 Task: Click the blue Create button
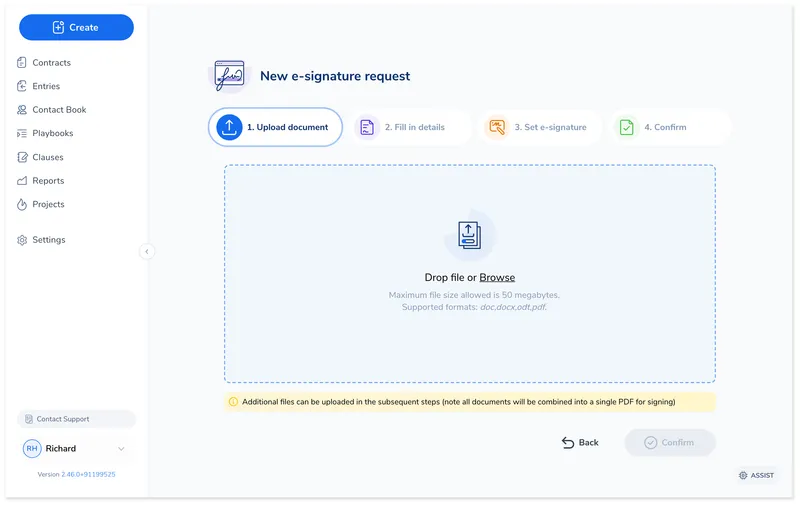[76, 27]
